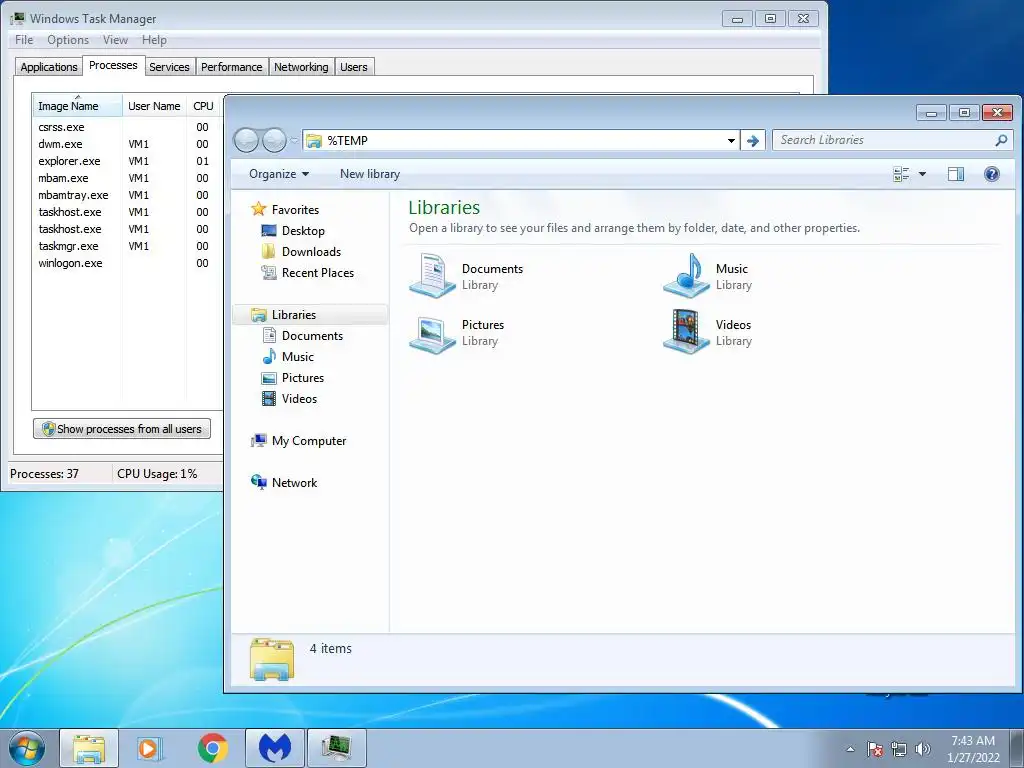Image resolution: width=1024 pixels, height=768 pixels.
Task: Open recent pages dropdown near navigation buttons
Action: point(293,140)
